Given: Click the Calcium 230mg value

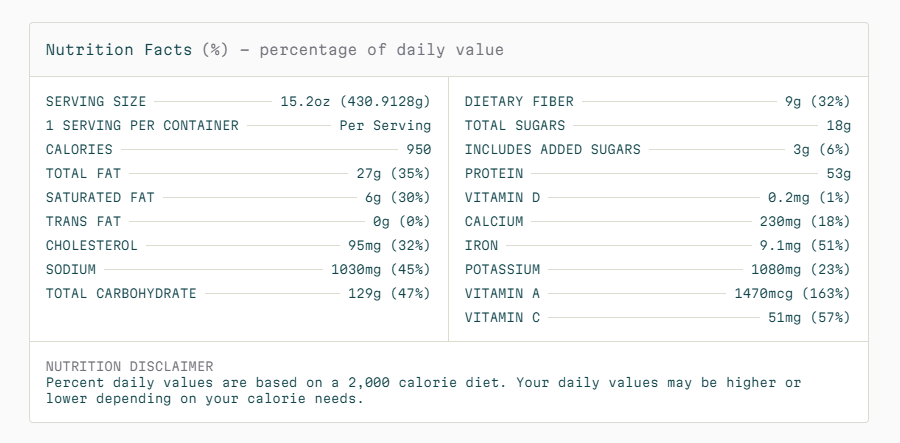Looking at the screenshot, I should pyautogui.click(x=805, y=222).
